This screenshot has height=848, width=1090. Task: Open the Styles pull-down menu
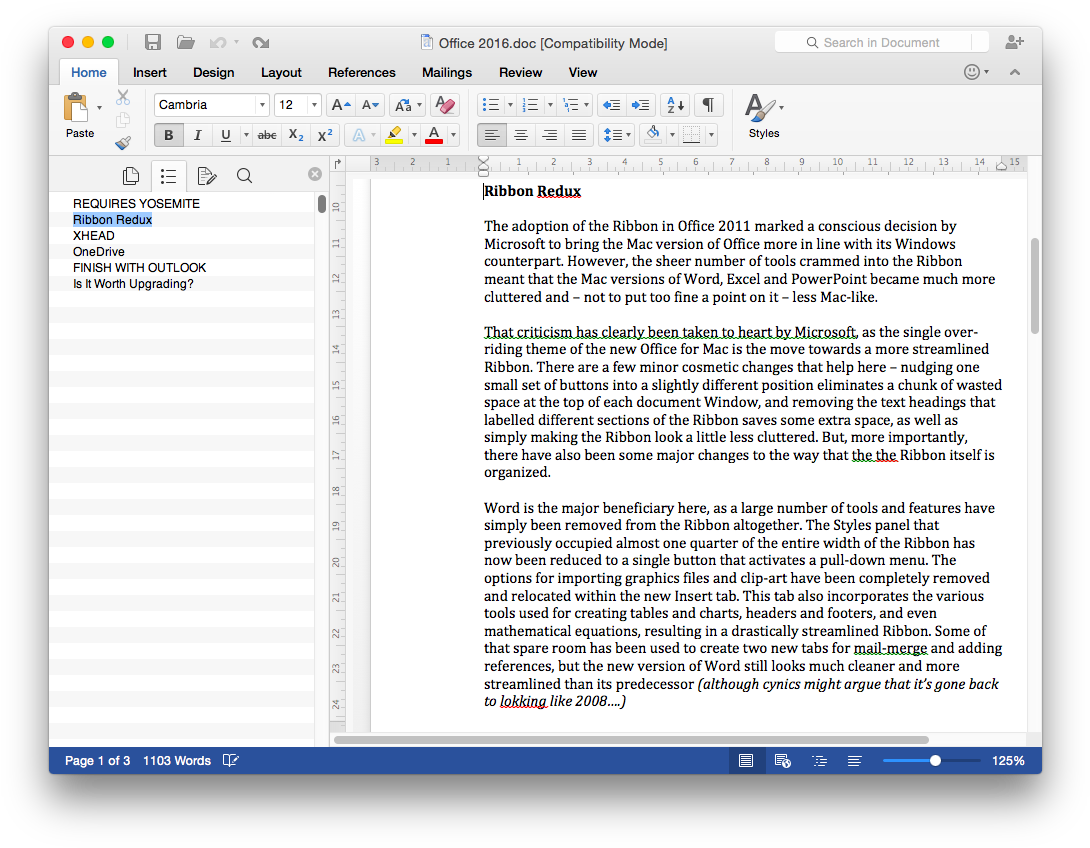tap(763, 115)
